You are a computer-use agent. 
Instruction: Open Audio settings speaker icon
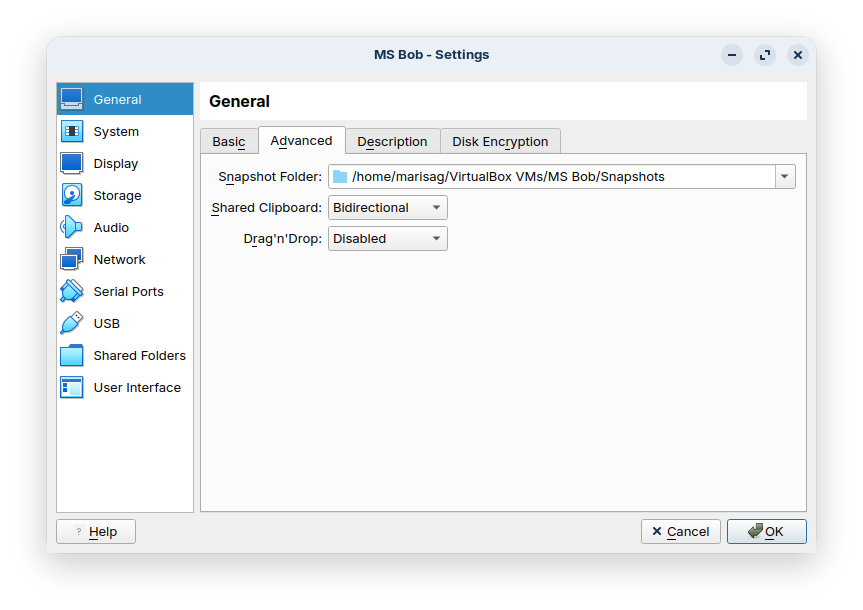pyautogui.click(x=72, y=227)
